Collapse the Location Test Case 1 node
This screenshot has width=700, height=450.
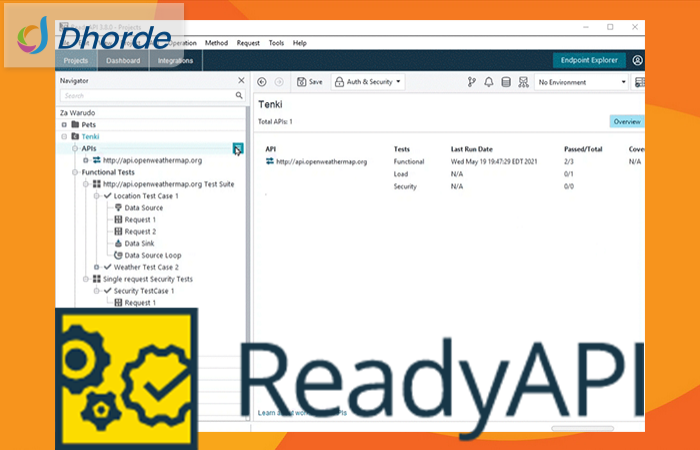(x=96, y=196)
